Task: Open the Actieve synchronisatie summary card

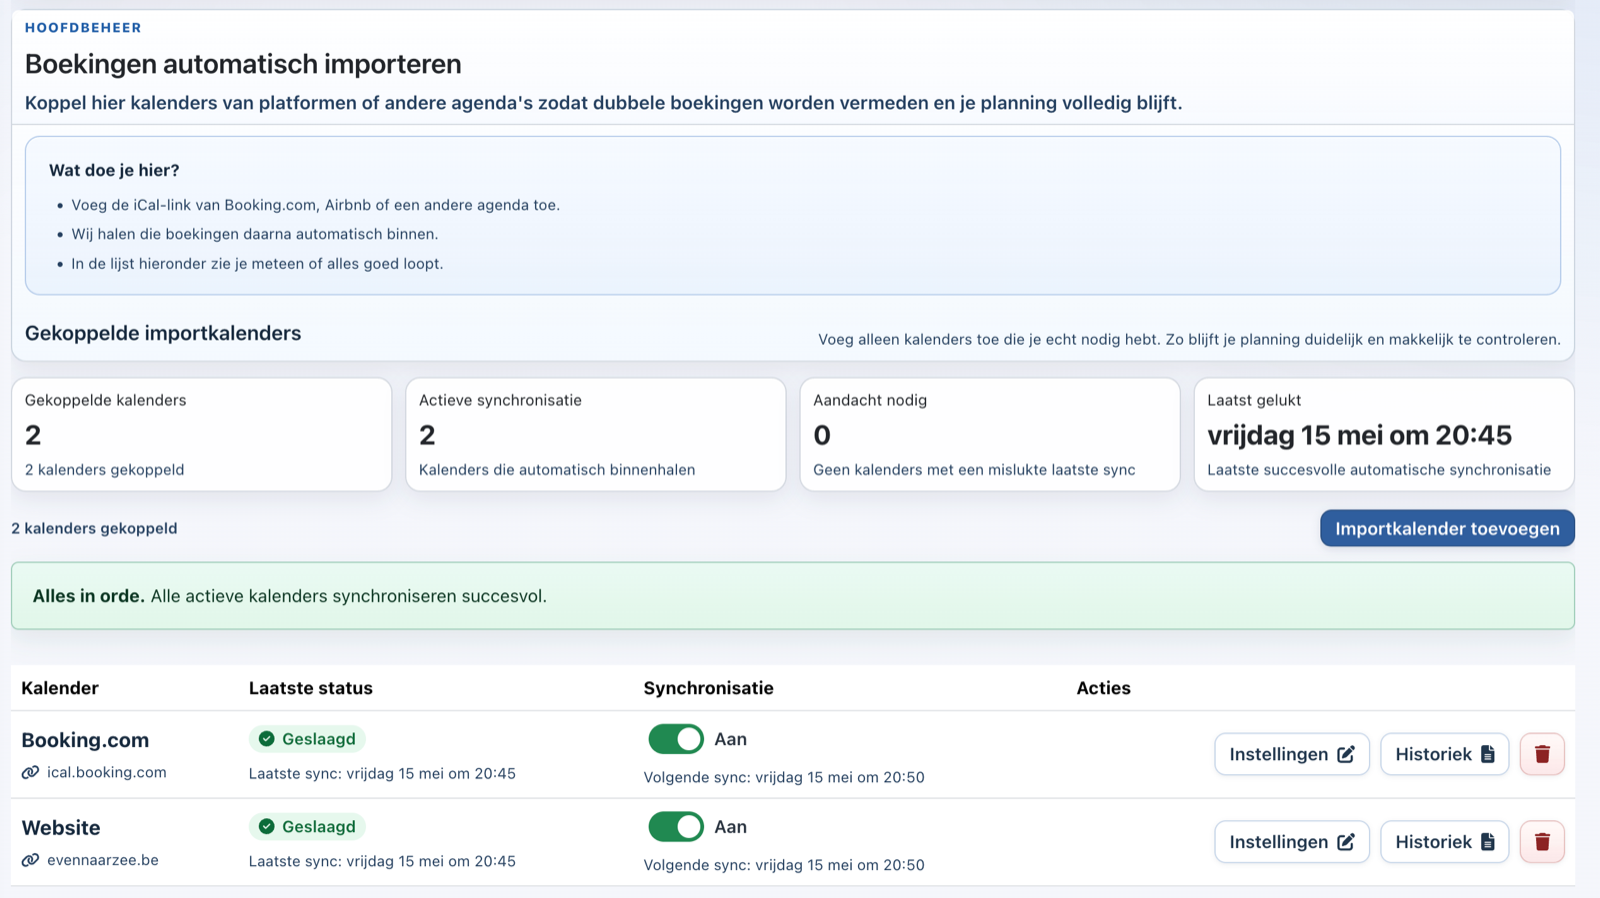Action: tap(595, 434)
